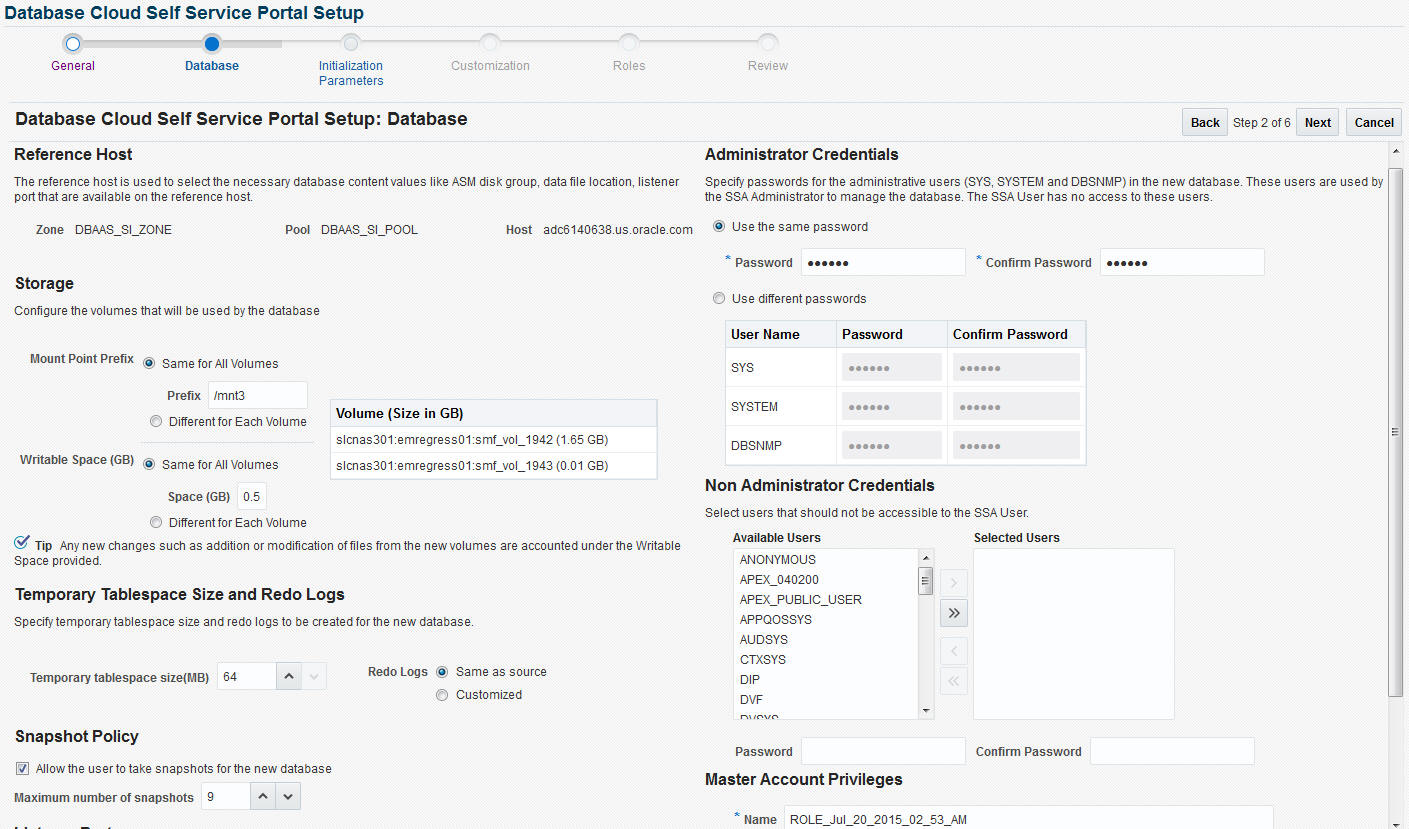Focus the Non Administrator Password field

(x=883, y=751)
